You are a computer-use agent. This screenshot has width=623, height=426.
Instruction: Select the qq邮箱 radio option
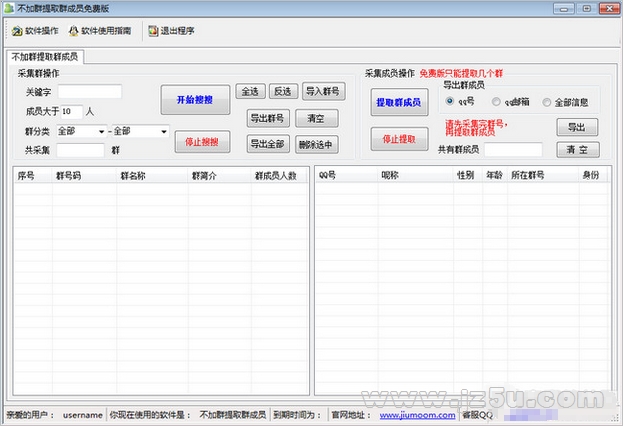(496, 102)
